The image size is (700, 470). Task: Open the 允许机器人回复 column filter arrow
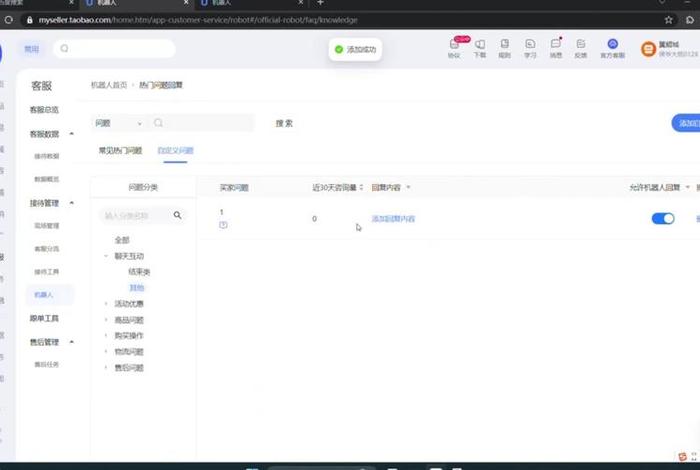(x=688, y=187)
